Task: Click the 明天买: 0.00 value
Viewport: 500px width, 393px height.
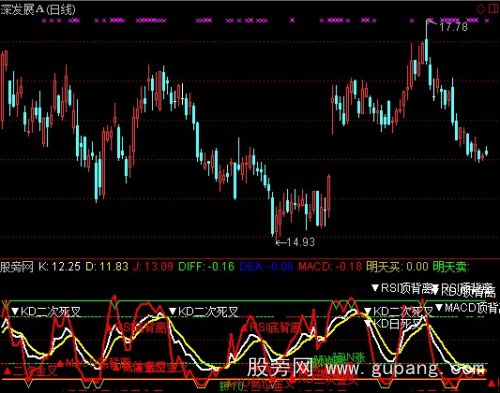Action: (397, 267)
